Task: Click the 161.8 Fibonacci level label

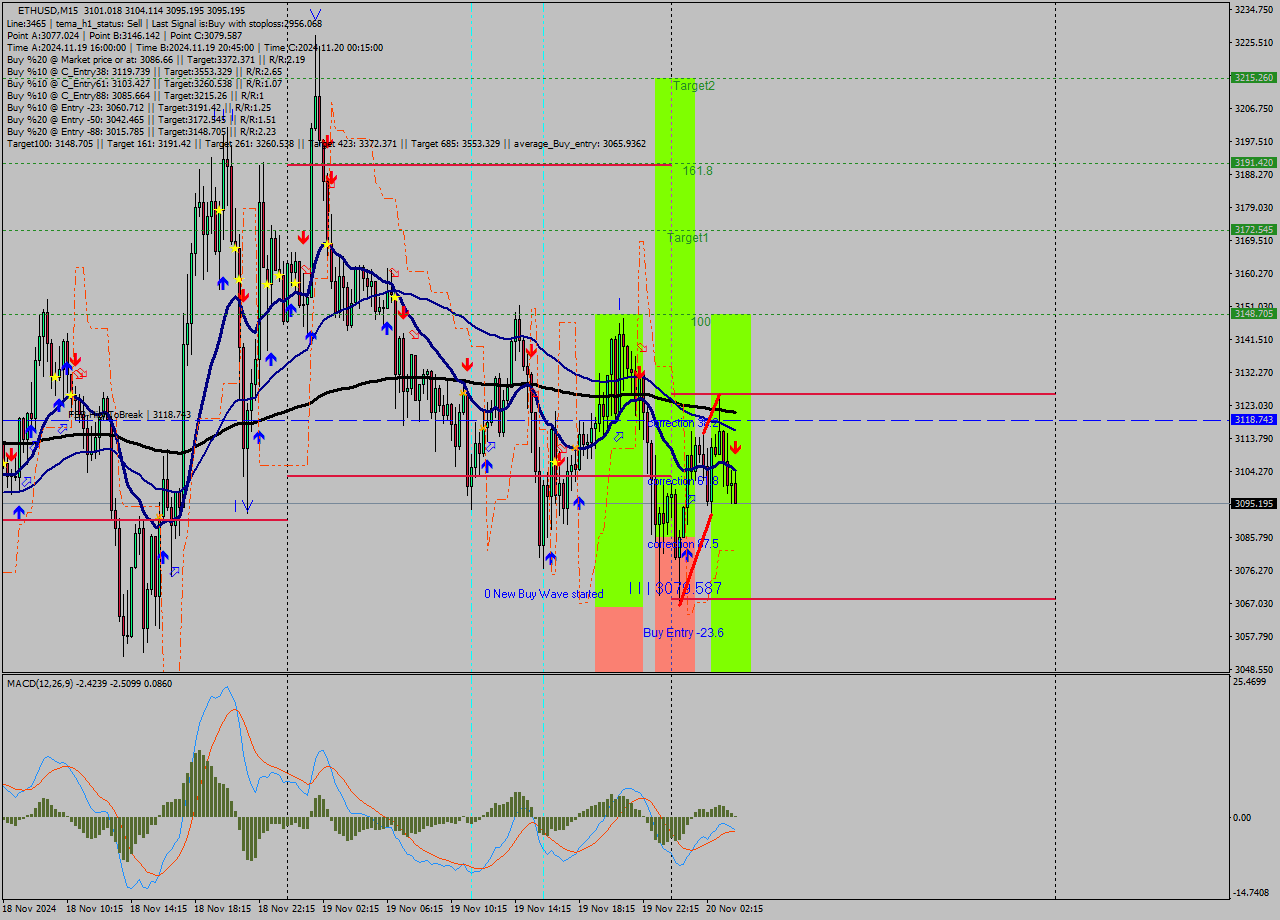Action: pyautogui.click(x=698, y=171)
